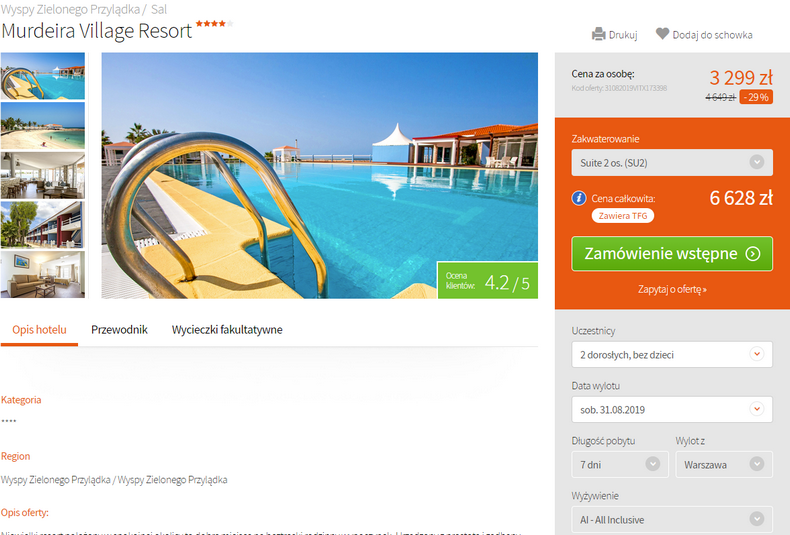Select the hotel room interior thumbnail
Image resolution: width=790 pixels, height=535 pixels.
tap(43, 275)
